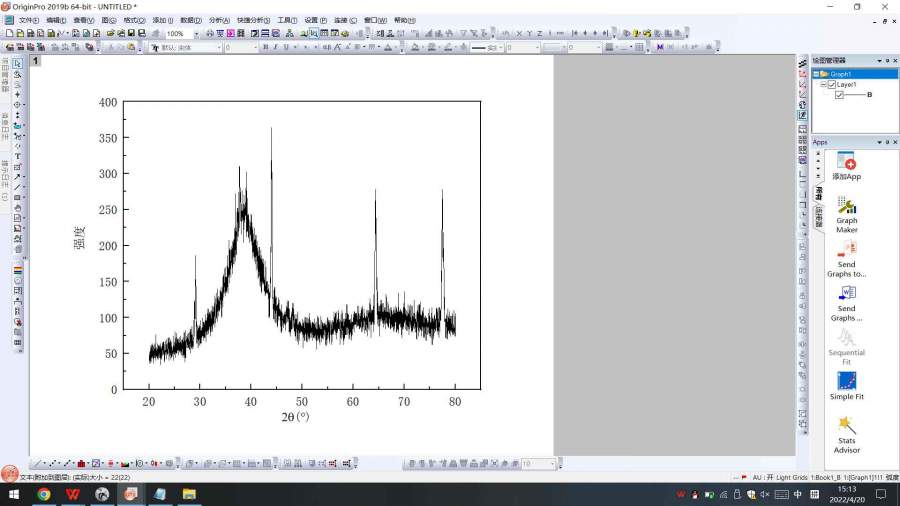Image resolution: width=900 pixels, height=506 pixels.
Task: Uncheck the Layer1 checkbox
Action: click(x=831, y=85)
